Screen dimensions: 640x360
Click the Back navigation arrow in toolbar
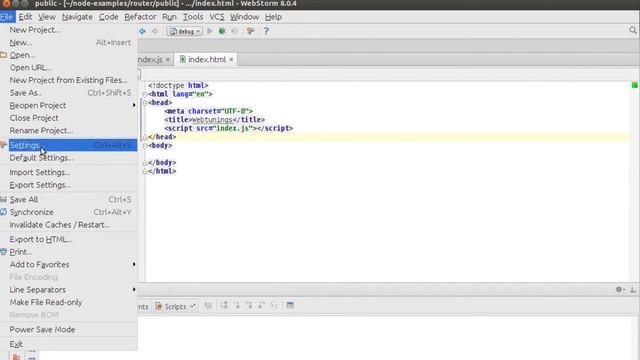[142, 31]
